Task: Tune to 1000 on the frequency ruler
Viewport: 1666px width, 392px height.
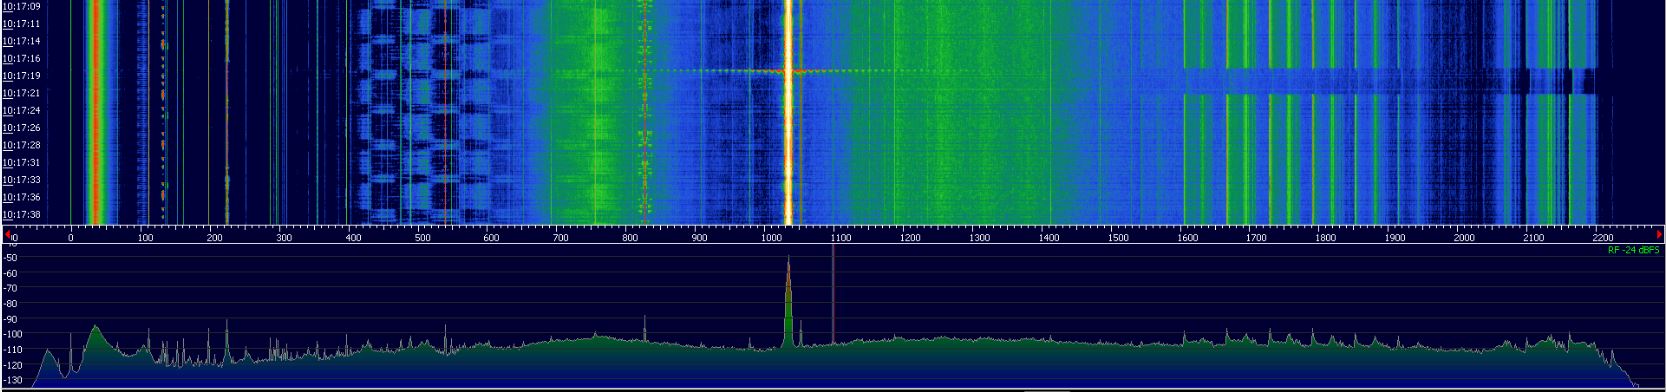Action: 769,238
